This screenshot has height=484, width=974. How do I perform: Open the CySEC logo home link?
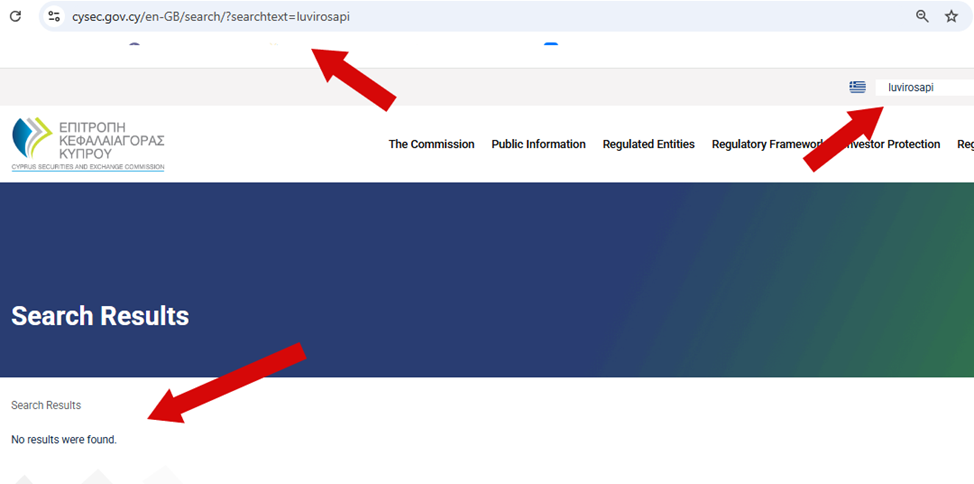point(88,144)
